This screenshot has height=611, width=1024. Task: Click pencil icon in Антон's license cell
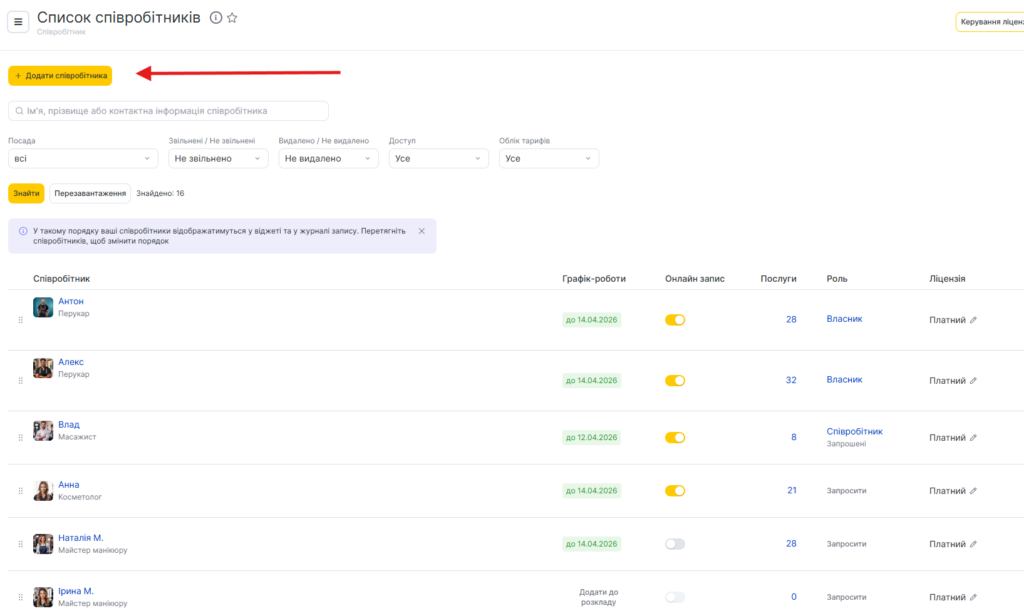[973, 321]
